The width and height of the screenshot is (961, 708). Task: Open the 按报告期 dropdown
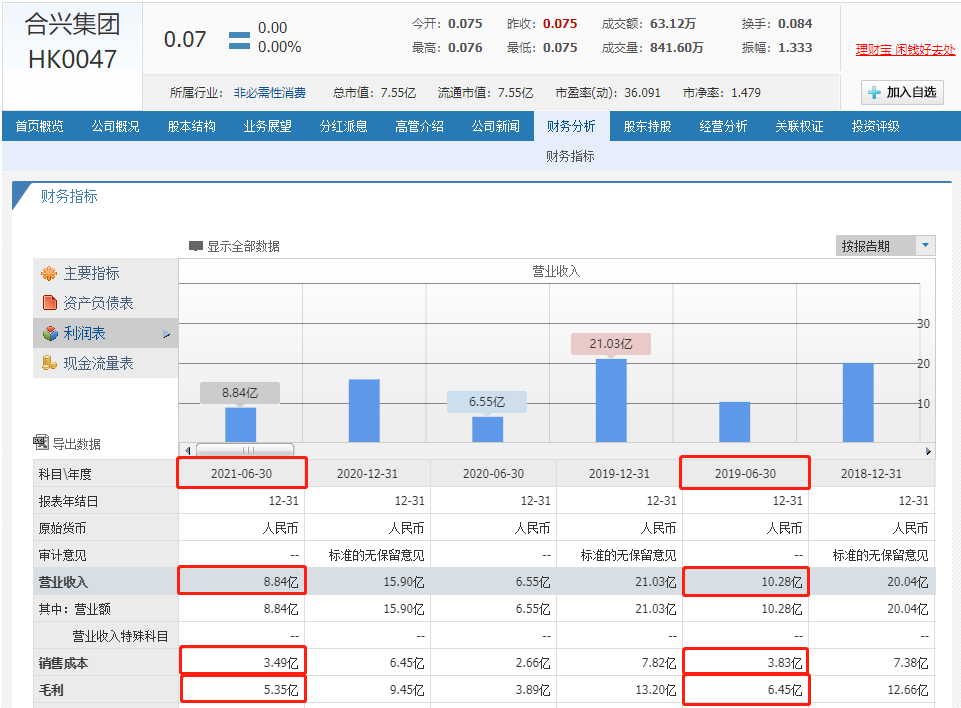click(x=925, y=246)
